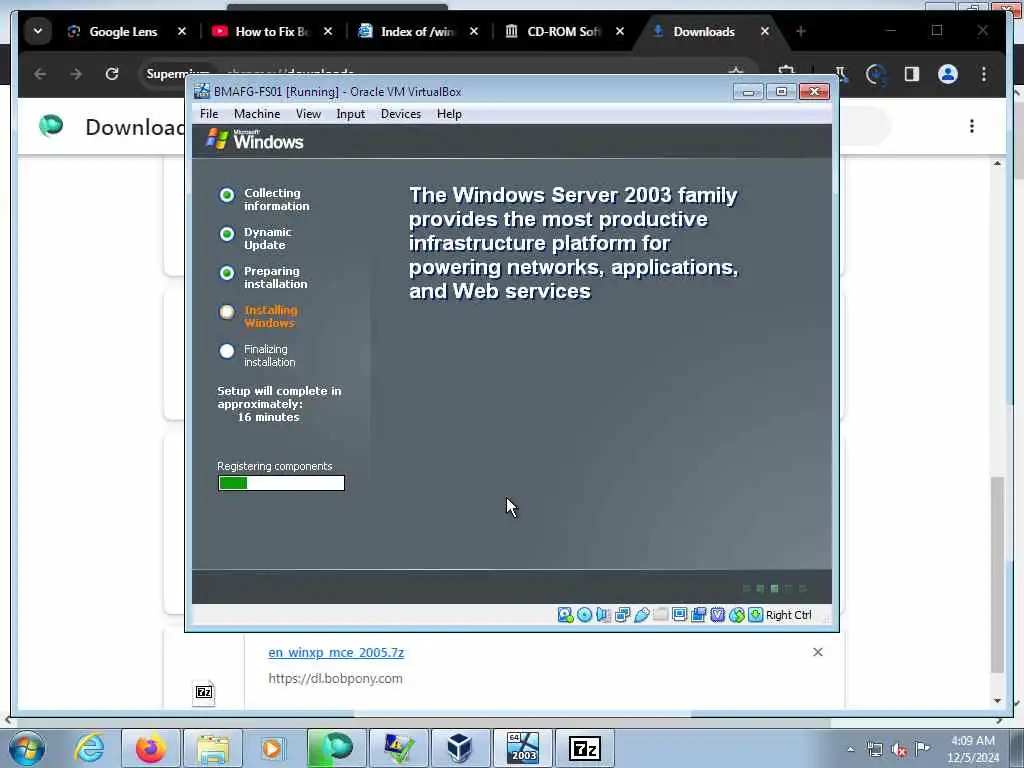Open the Machine menu in VirtualBox
The width and height of the screenshot is (1024, 768).
[257, 114]
